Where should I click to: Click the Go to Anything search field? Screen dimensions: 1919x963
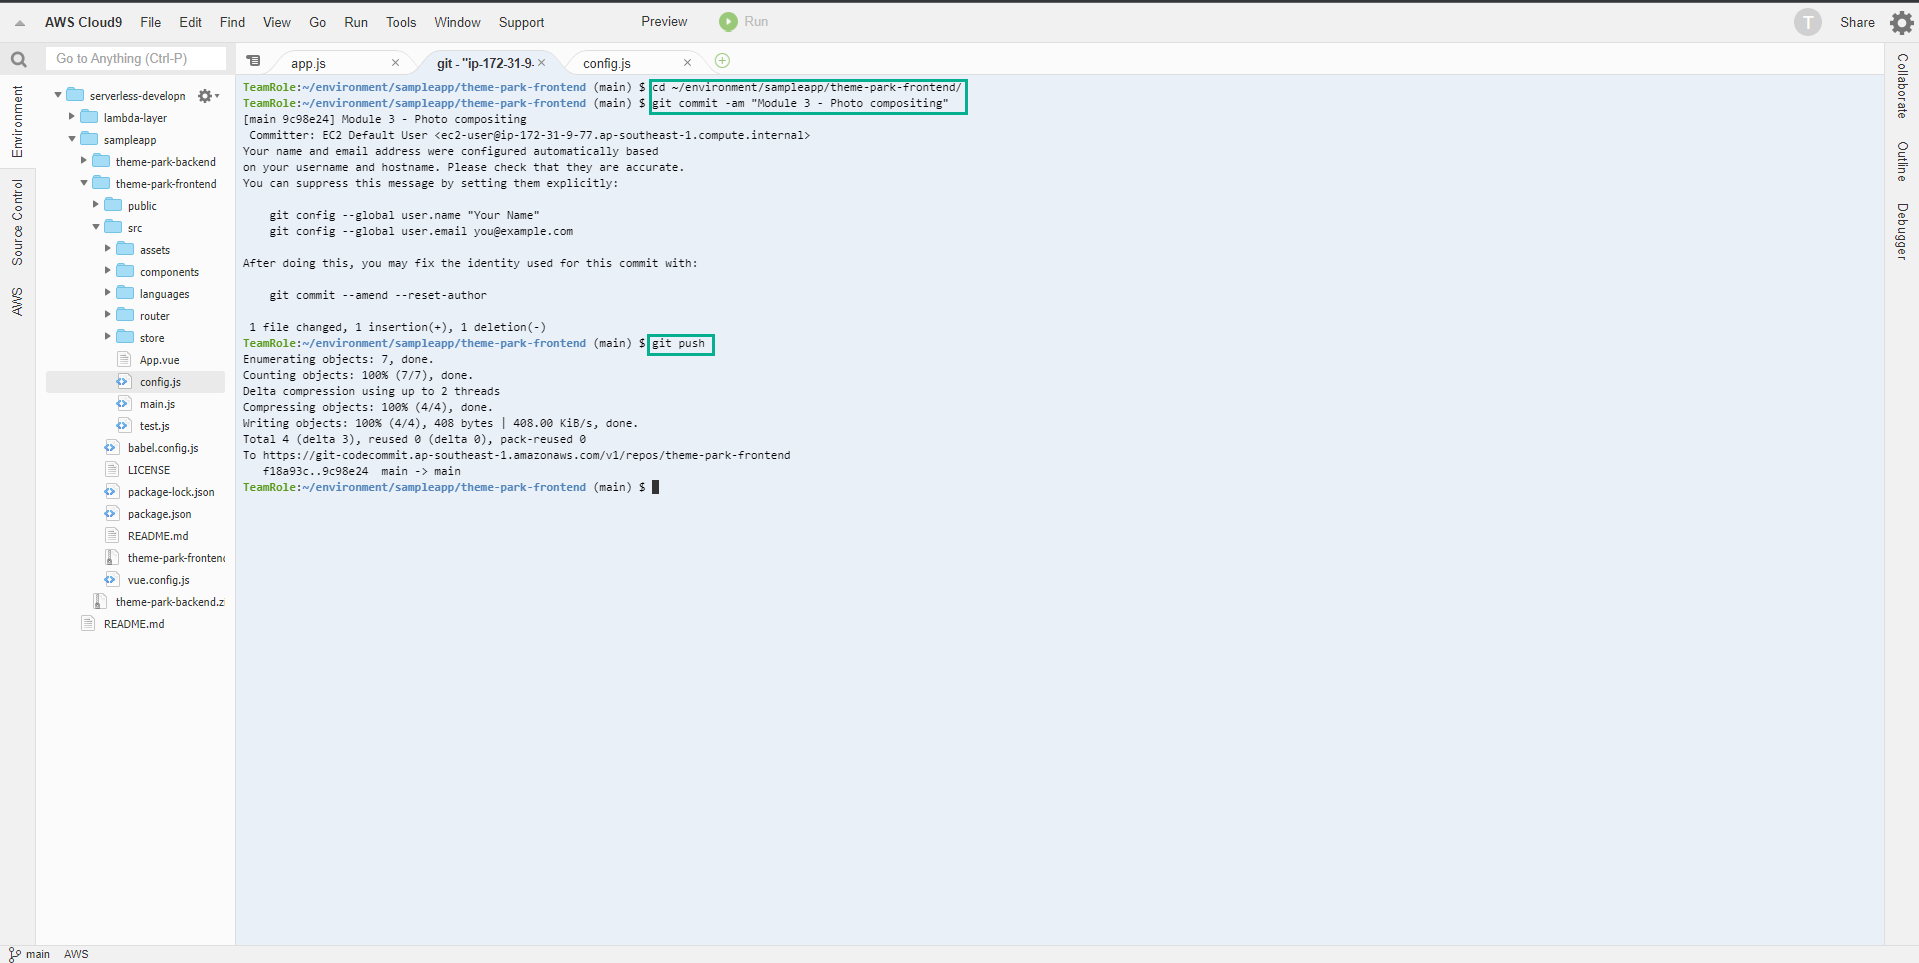[x=136, y=59]
